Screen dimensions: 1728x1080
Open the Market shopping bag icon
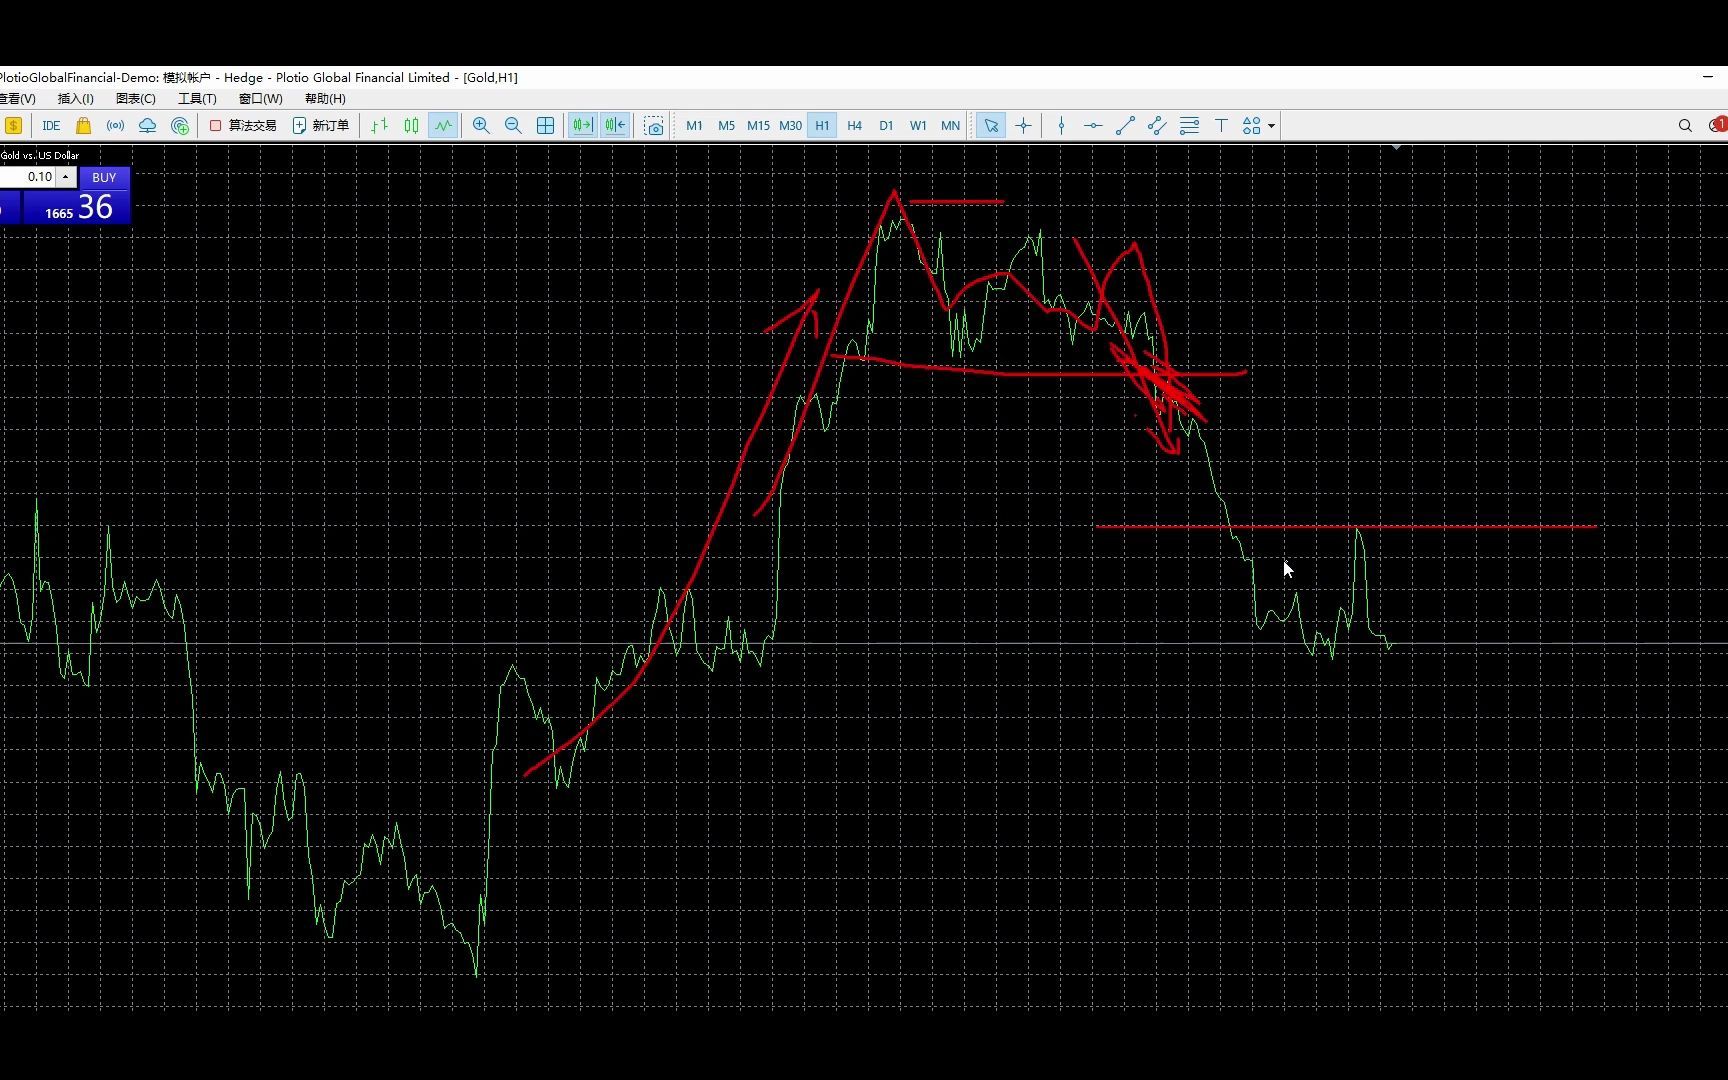coord(83,125)
